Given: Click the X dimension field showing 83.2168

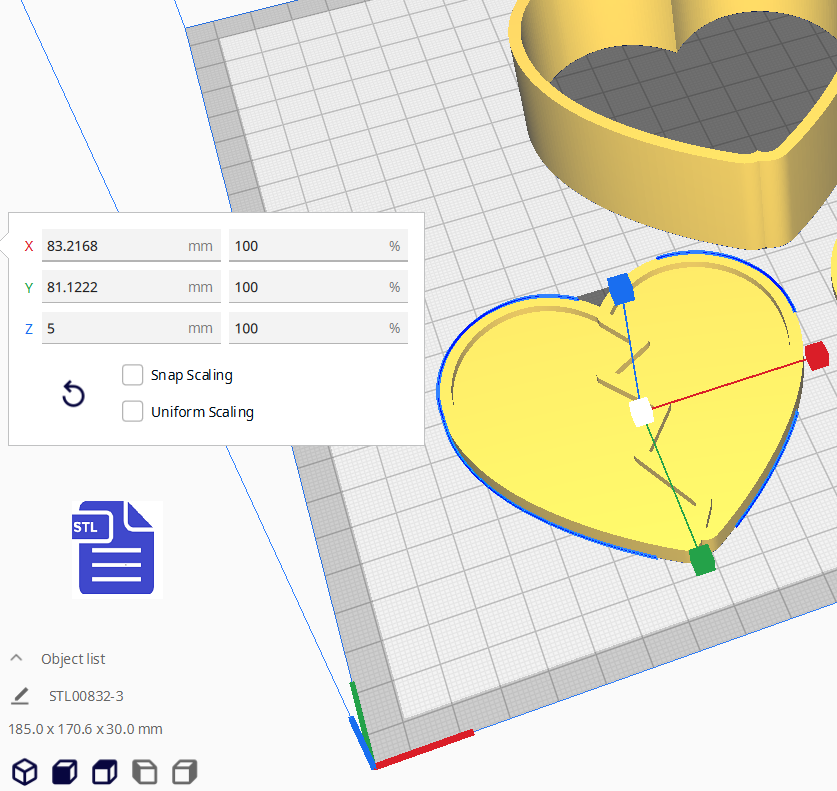Looking at the screenshot, I should (x=130, y=246).
